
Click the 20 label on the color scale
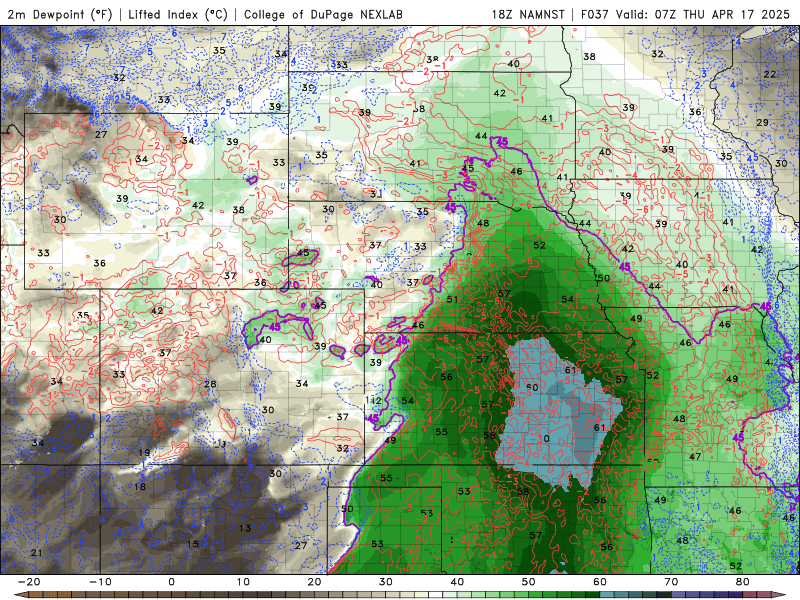pos(314,582)
